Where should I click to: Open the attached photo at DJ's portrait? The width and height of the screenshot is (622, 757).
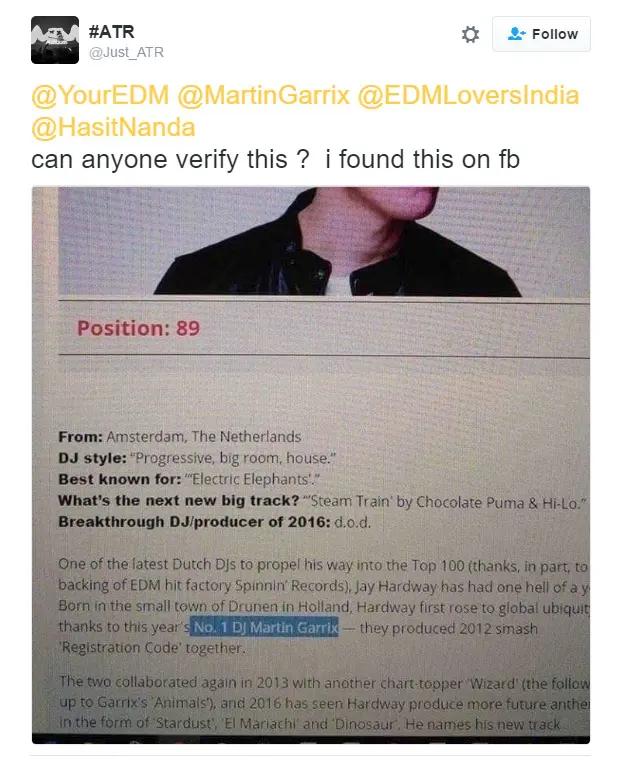(324, 241)
